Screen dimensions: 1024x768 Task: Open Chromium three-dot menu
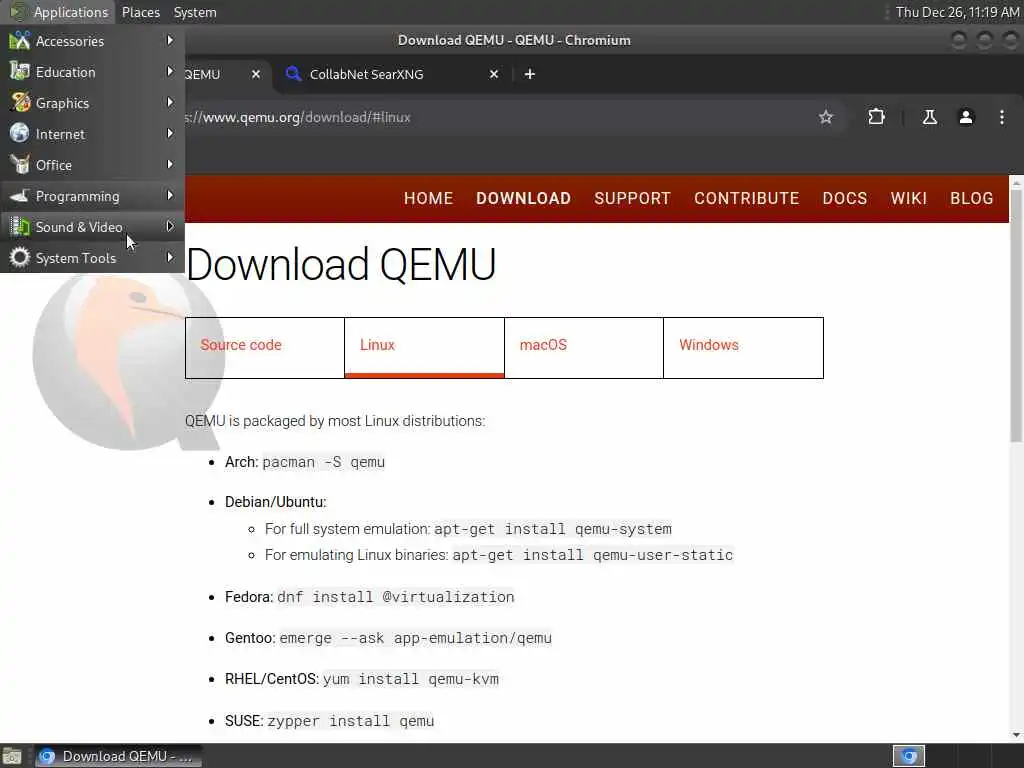pos(1002,118)
